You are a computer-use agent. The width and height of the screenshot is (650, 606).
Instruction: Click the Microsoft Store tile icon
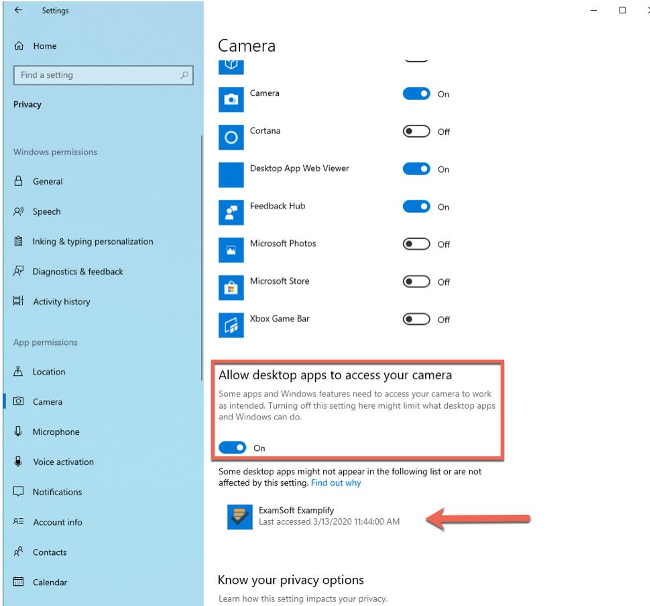(231, 288)
